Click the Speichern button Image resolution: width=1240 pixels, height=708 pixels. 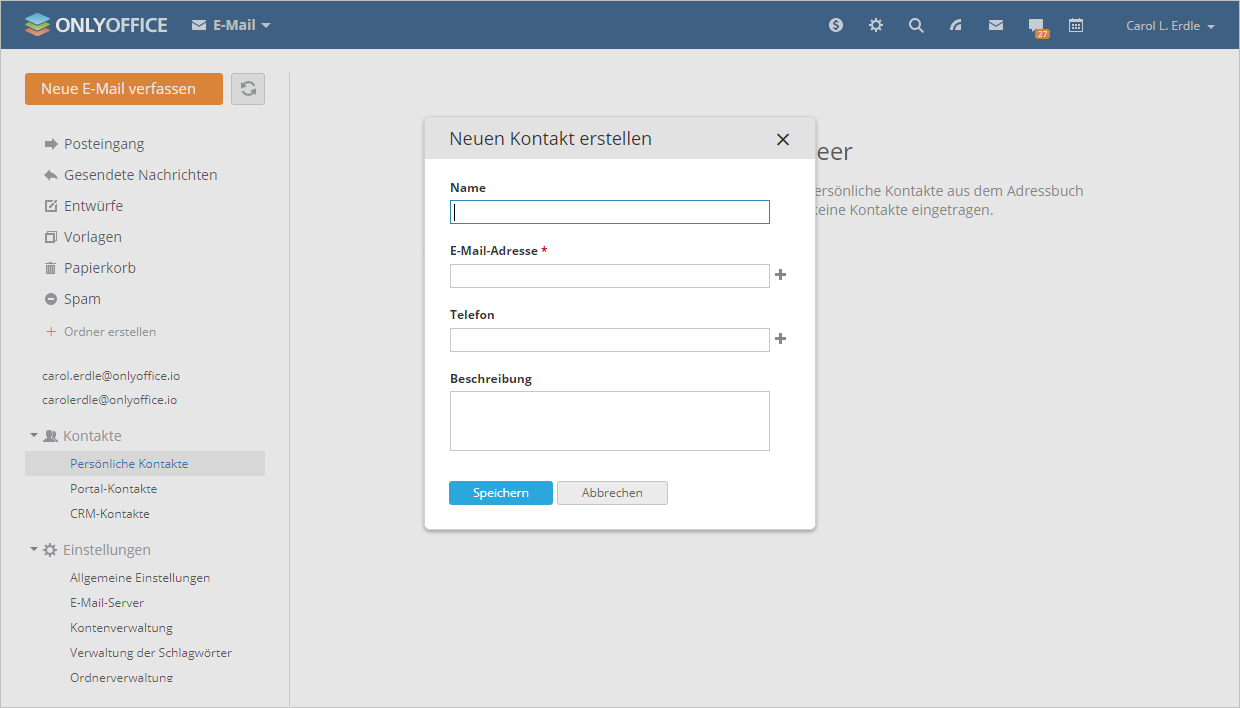(501, 493)
